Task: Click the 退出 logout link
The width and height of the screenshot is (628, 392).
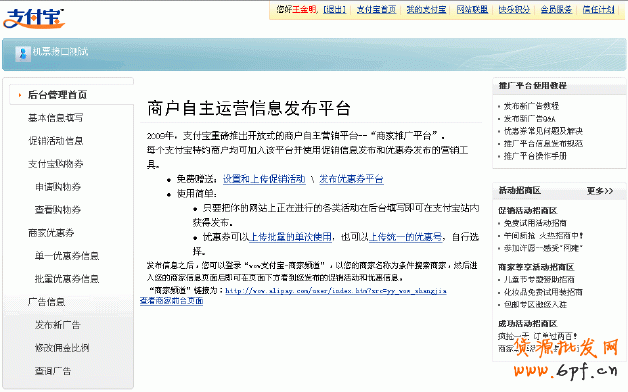Action: [334, 9]
